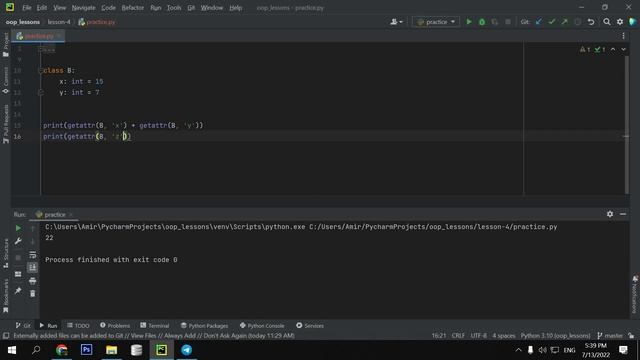Open the Code With Me user dropdown

click(396, 22)
